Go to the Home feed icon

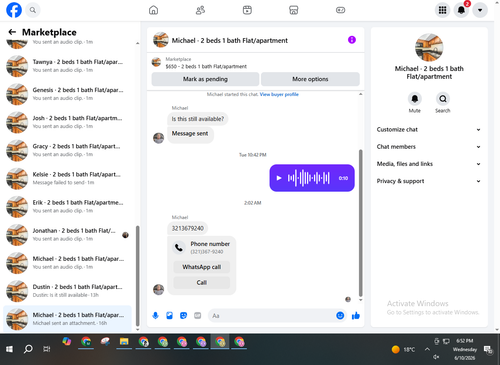pos(153,10)
